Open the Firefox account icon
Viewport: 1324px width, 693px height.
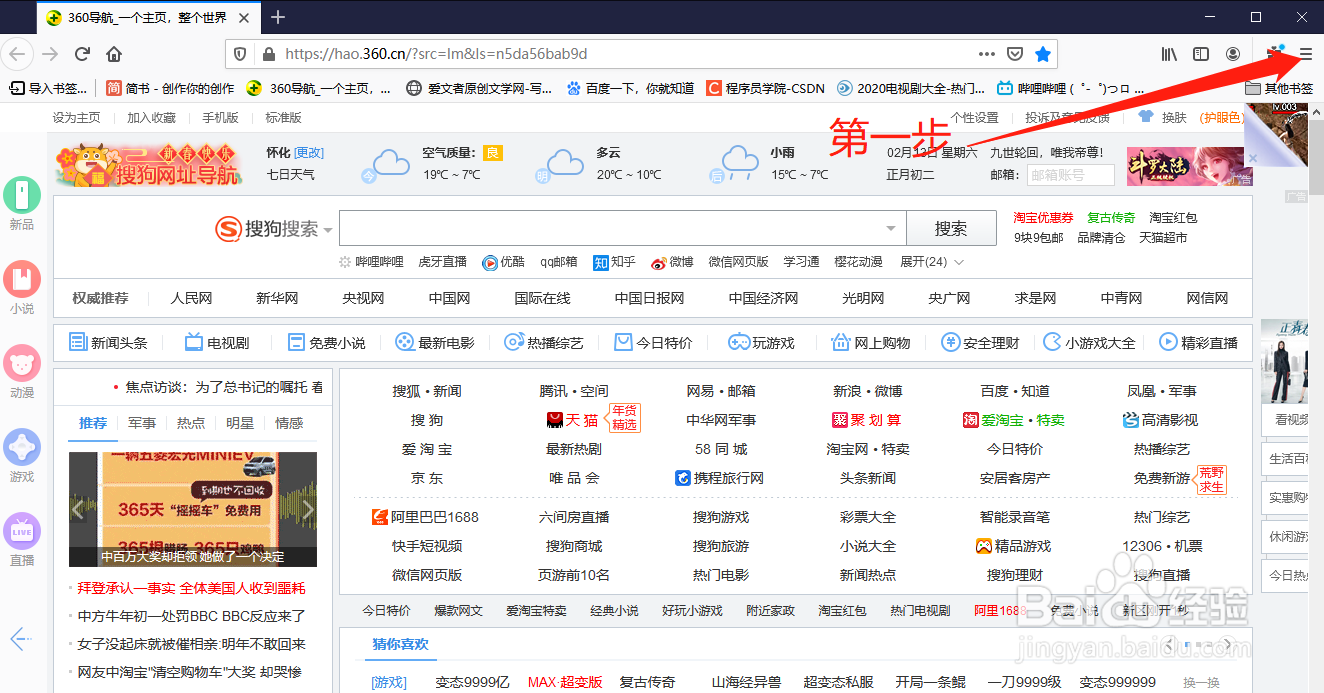[1233, 54]
